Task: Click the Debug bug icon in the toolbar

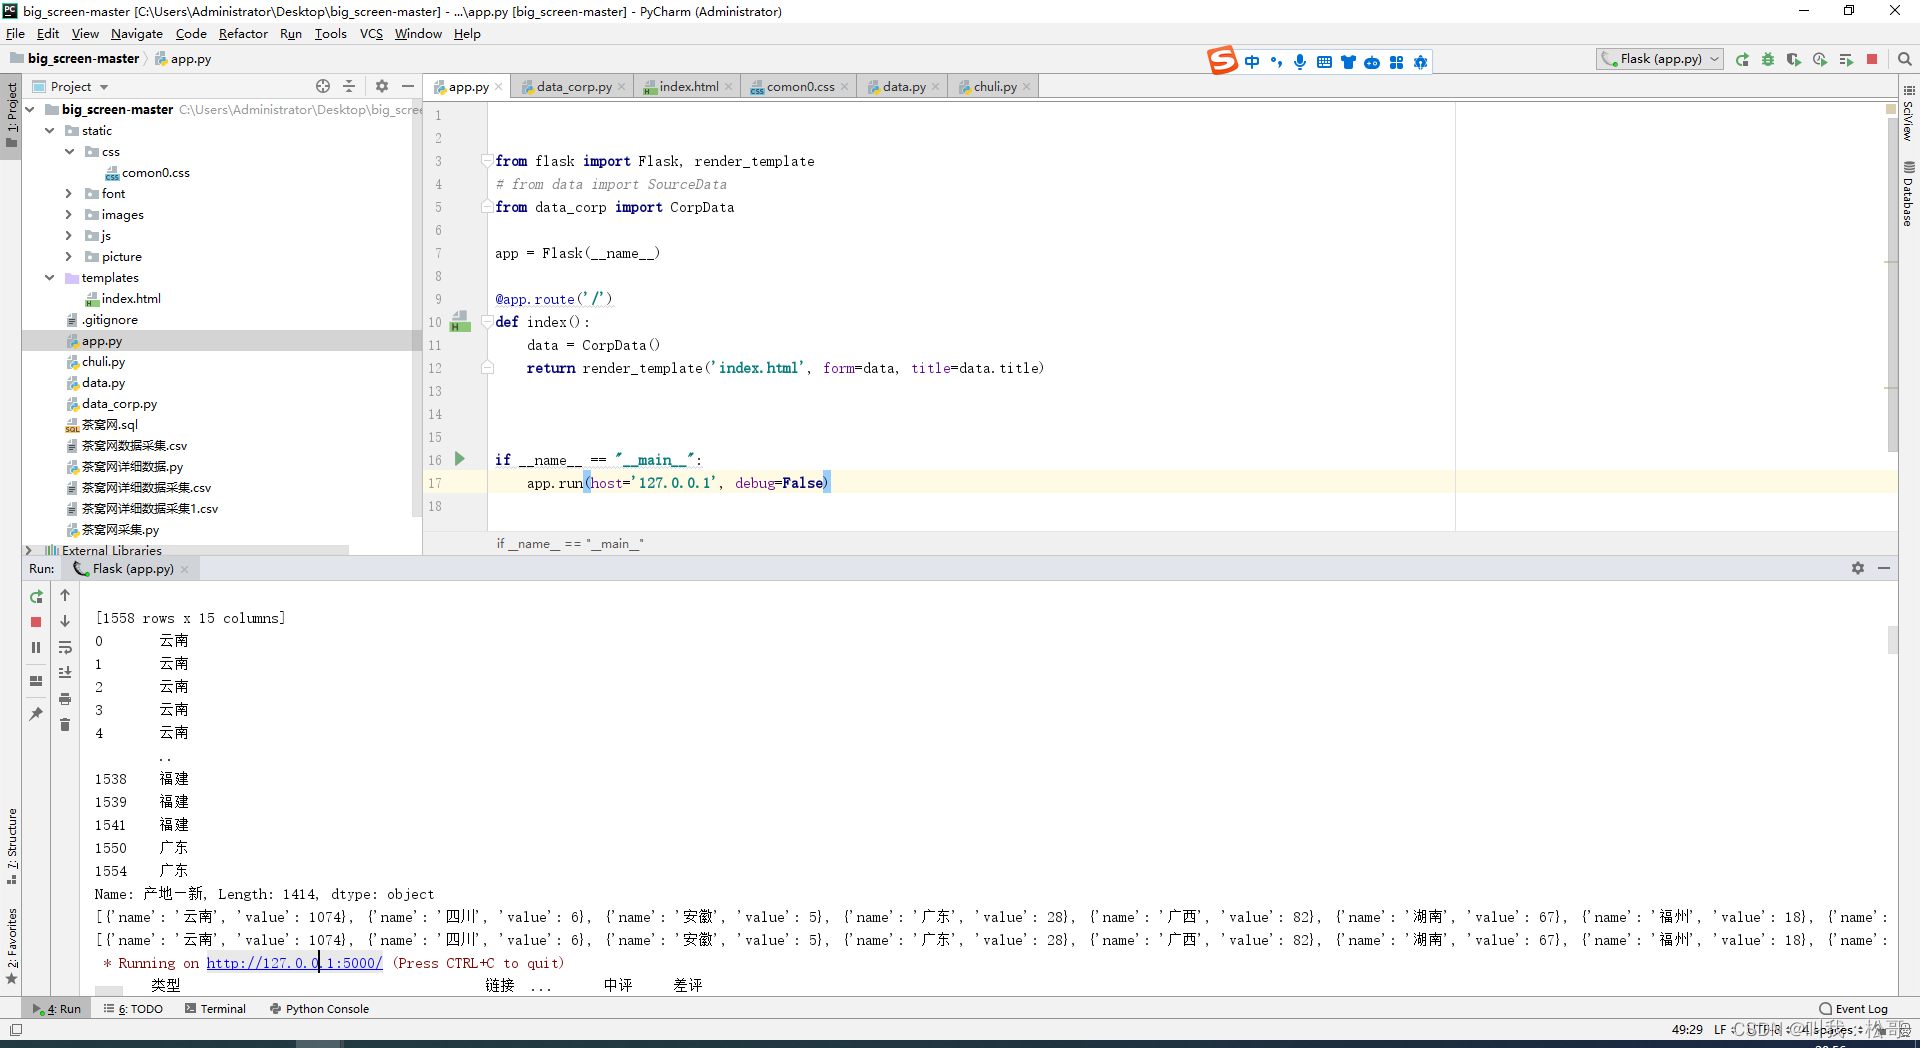Action: click(x=1768, y=60)
